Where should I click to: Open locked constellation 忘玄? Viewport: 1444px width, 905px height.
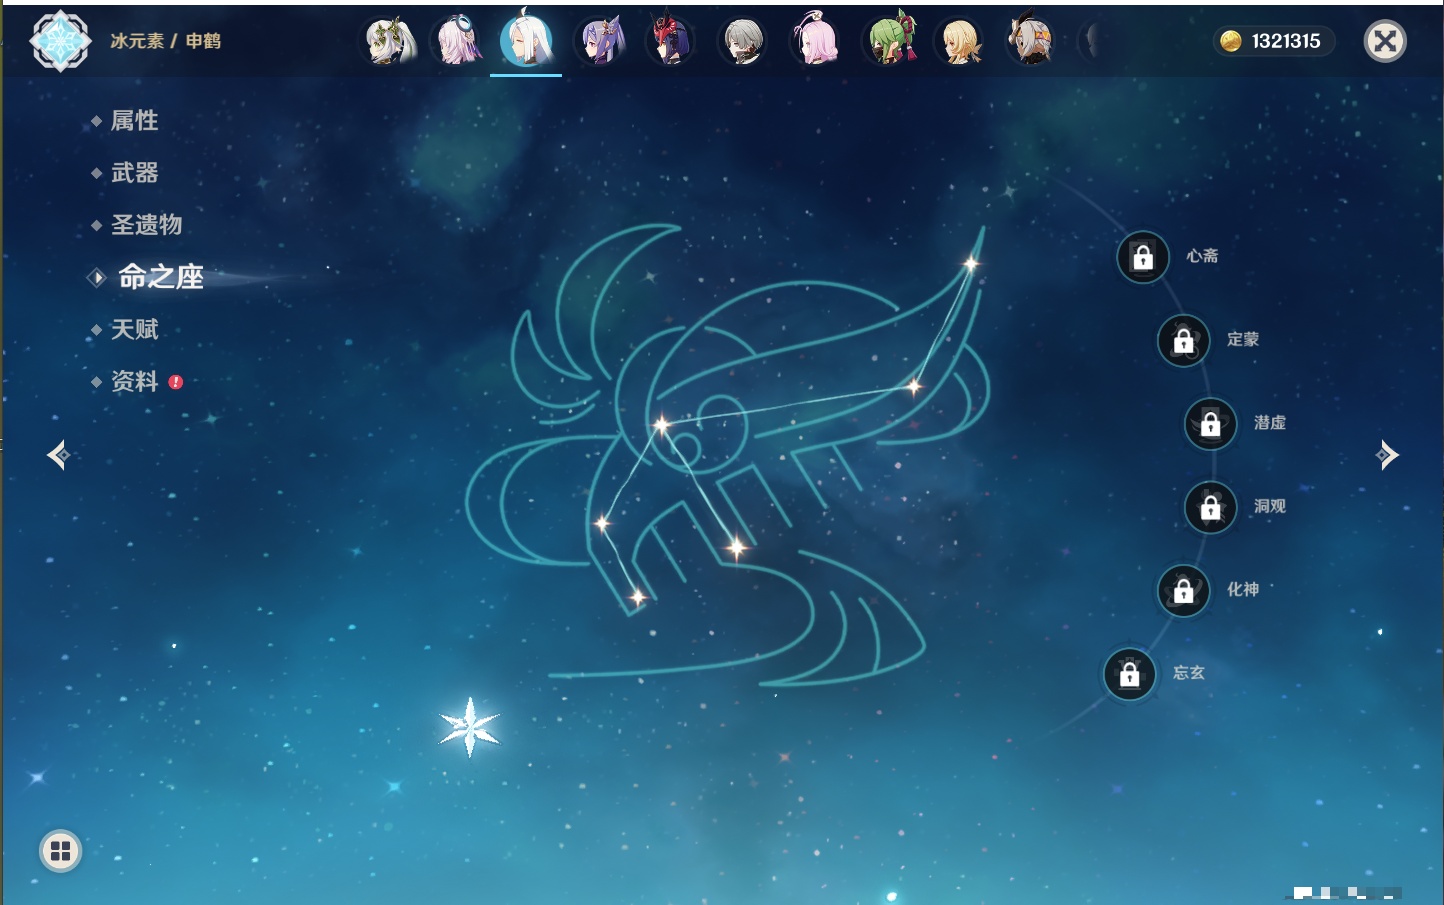pos(1129,674)
